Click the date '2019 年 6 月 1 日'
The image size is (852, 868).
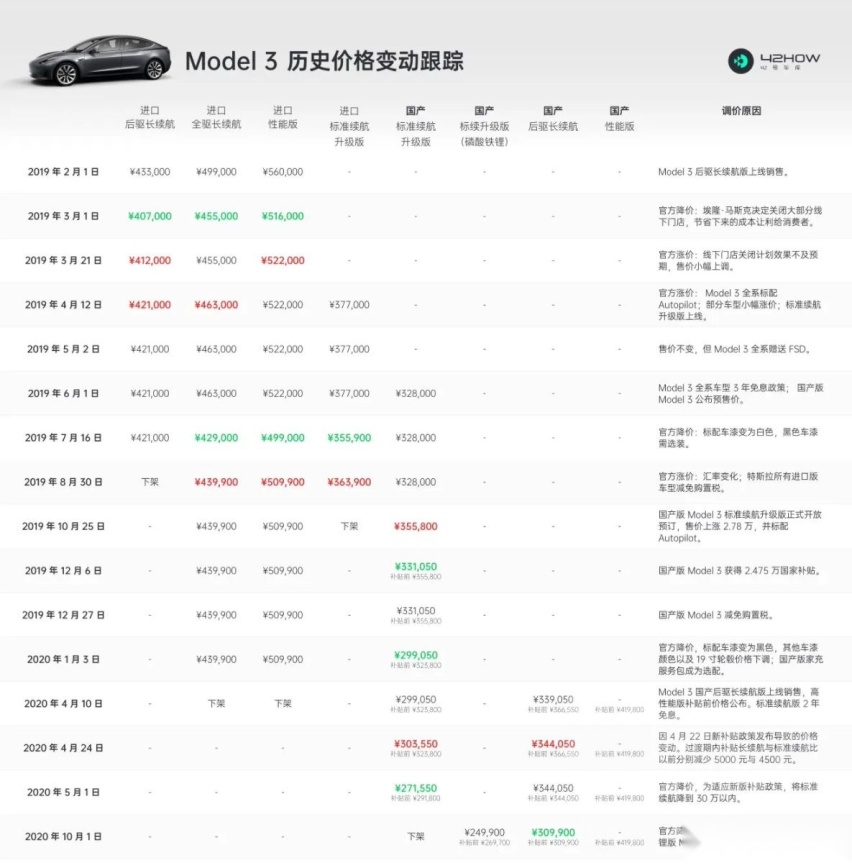click(63, 393)
